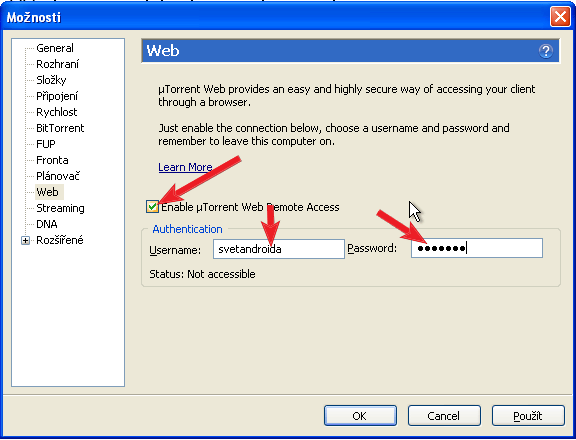Focus the Password input field
This screenshot has height=440, width=576.
[x=477, y=248]
